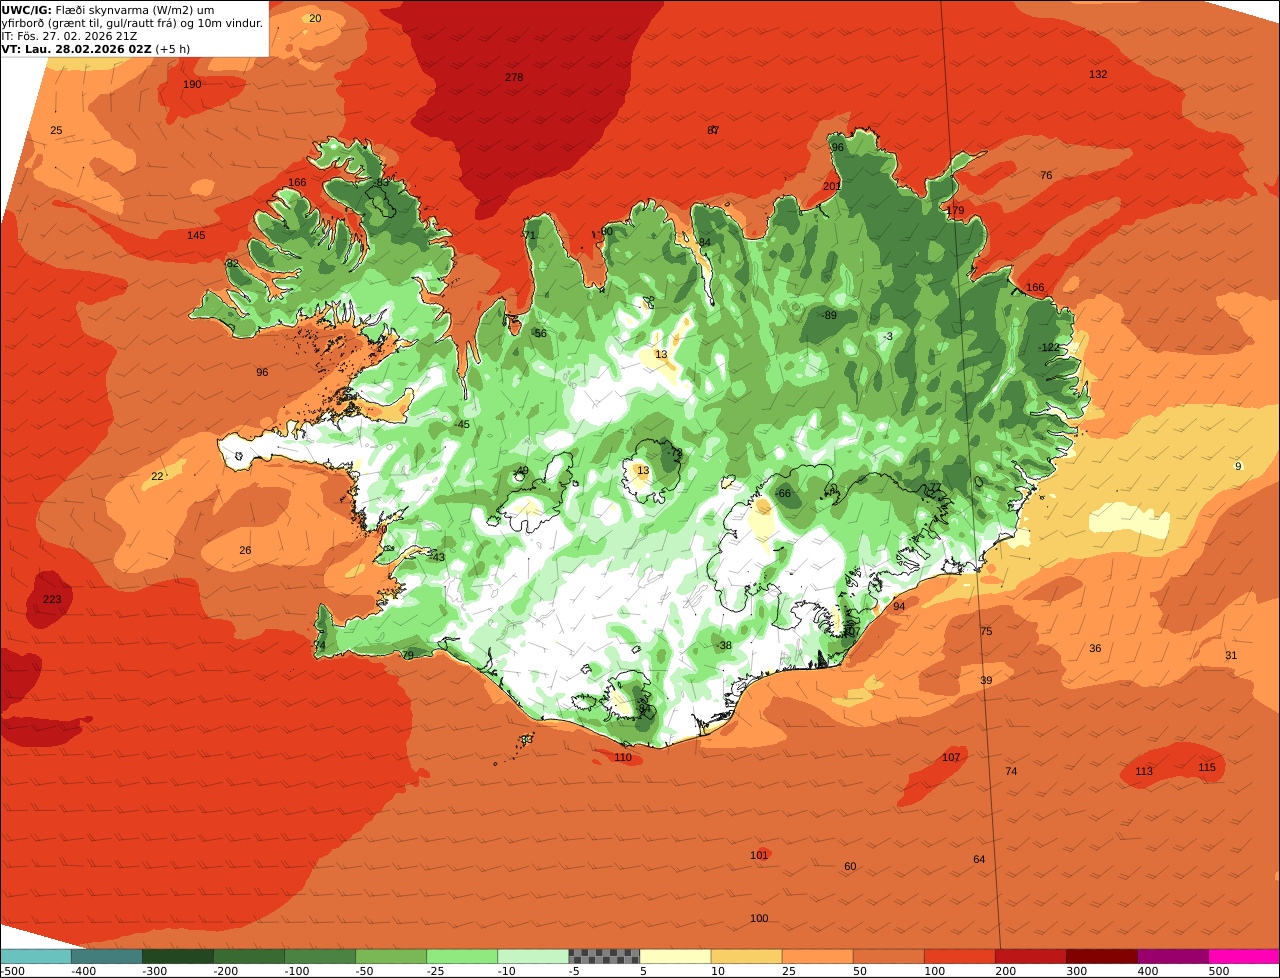The height and width of the screenshot is (978, 1280).
Task: Click the '9' value in the yellow area
Action: coord(1238,466)
